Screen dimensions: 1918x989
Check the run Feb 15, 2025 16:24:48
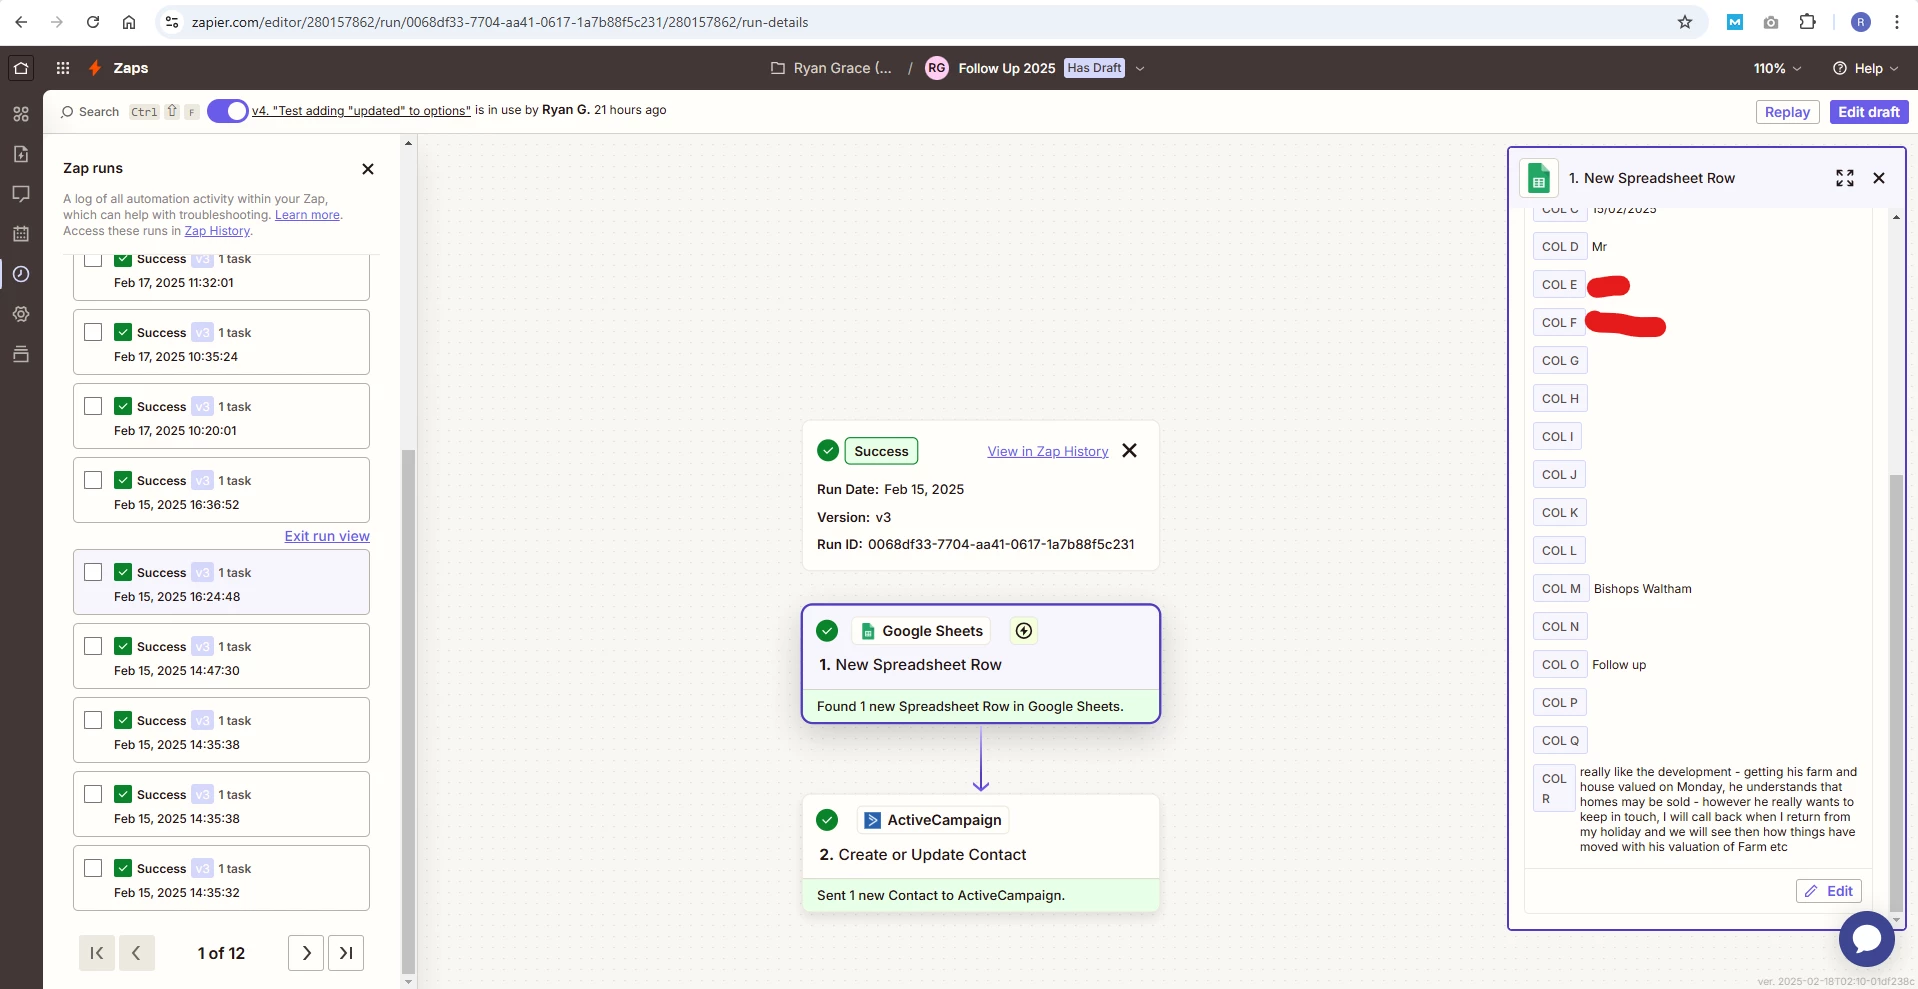pos(93,572)
